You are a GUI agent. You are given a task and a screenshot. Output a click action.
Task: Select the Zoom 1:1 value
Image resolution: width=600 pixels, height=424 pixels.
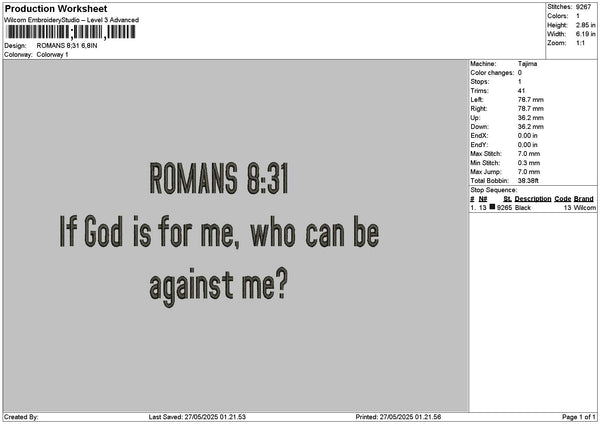580,43
